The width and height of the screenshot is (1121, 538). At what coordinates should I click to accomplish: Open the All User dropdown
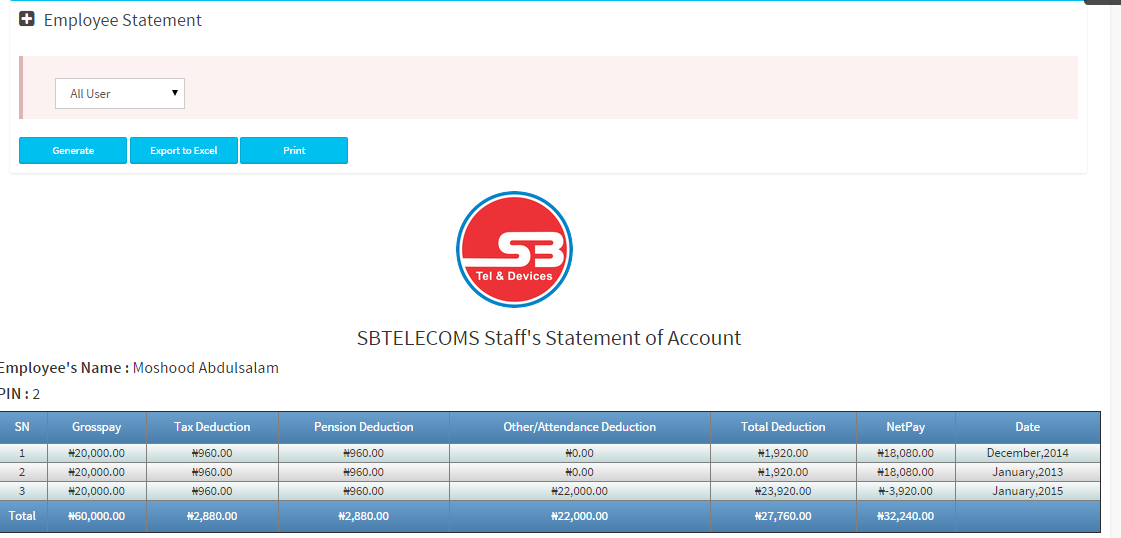point(120,94)
